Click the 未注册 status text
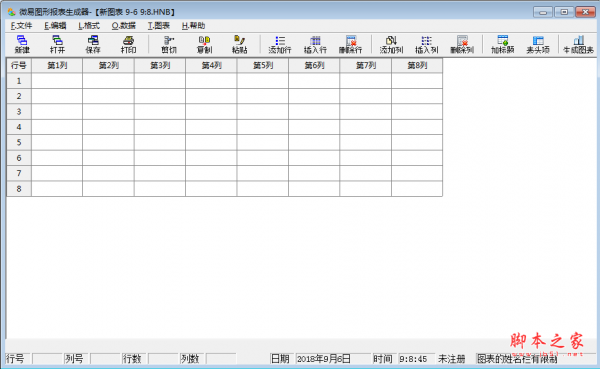600x369 pixels. [x=452, y=359]
